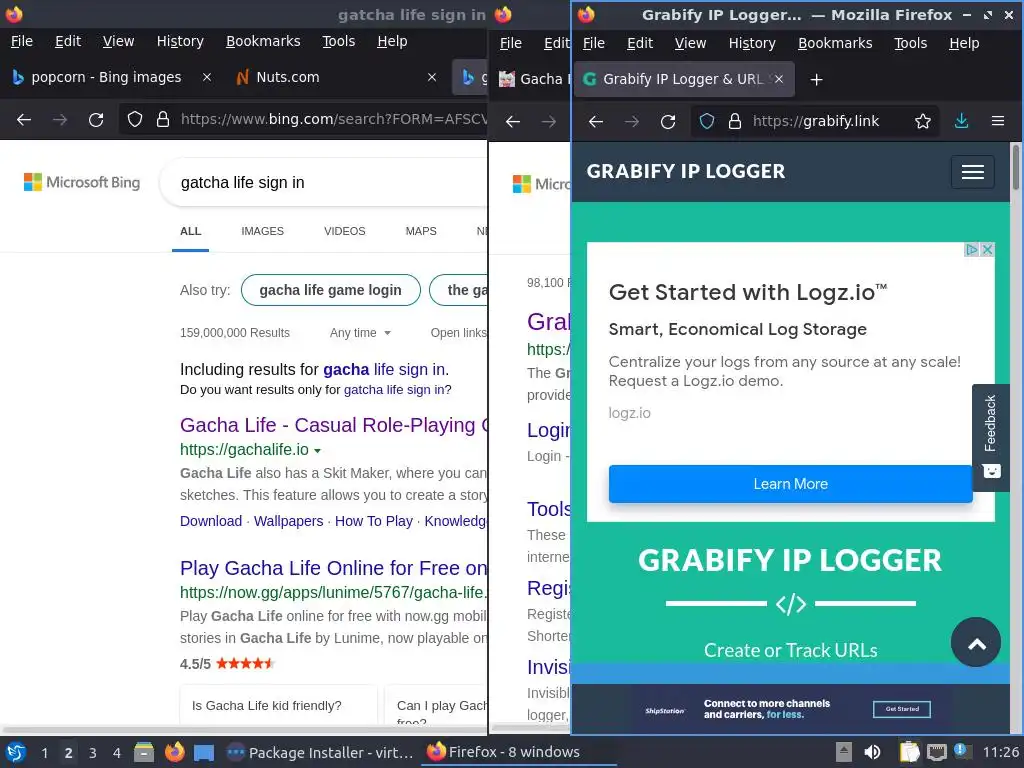Switch to workspace 3

tap(93, 753)
